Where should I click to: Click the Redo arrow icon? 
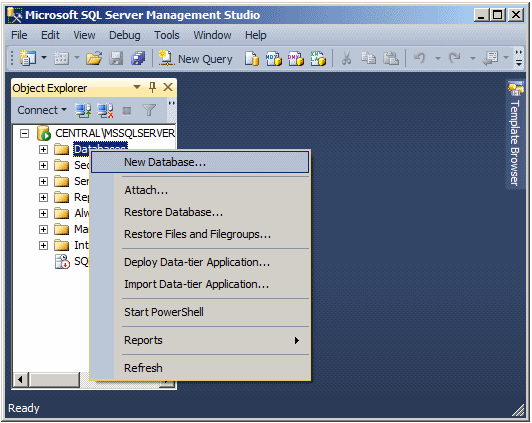(x=455, y=58)
